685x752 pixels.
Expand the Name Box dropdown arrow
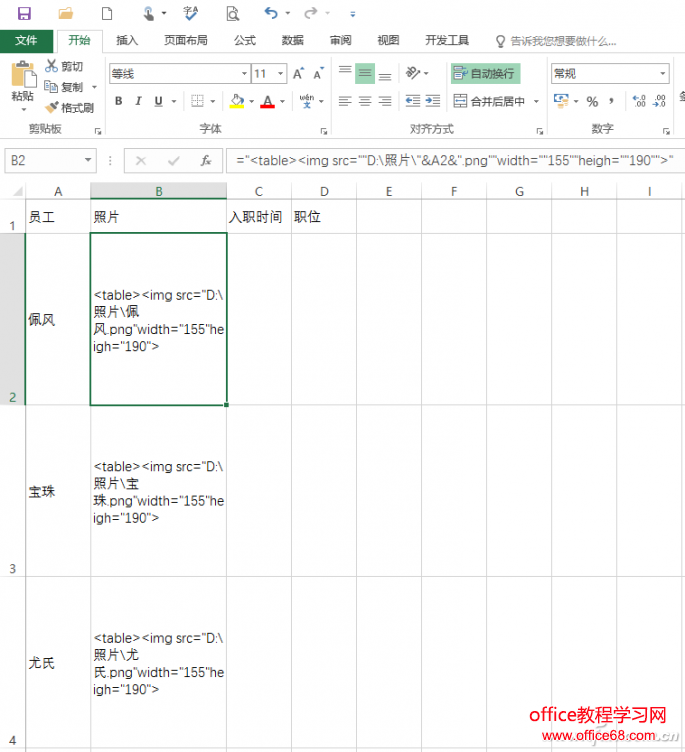[x=88, y=160]
